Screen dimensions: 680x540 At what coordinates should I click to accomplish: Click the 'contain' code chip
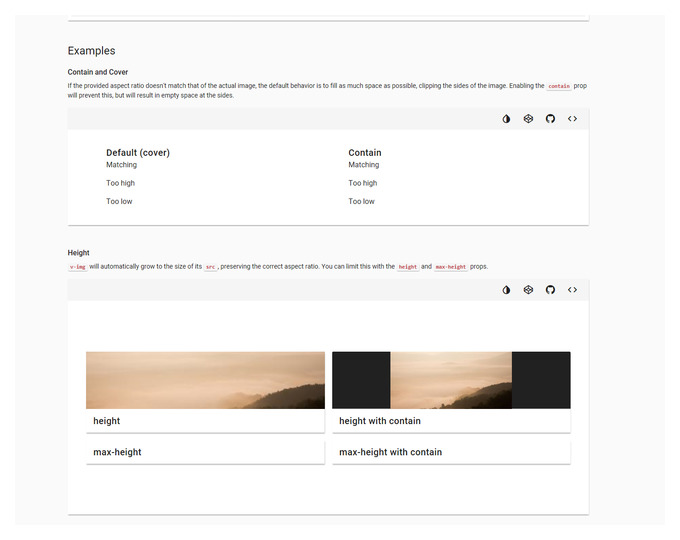point(559,86)
